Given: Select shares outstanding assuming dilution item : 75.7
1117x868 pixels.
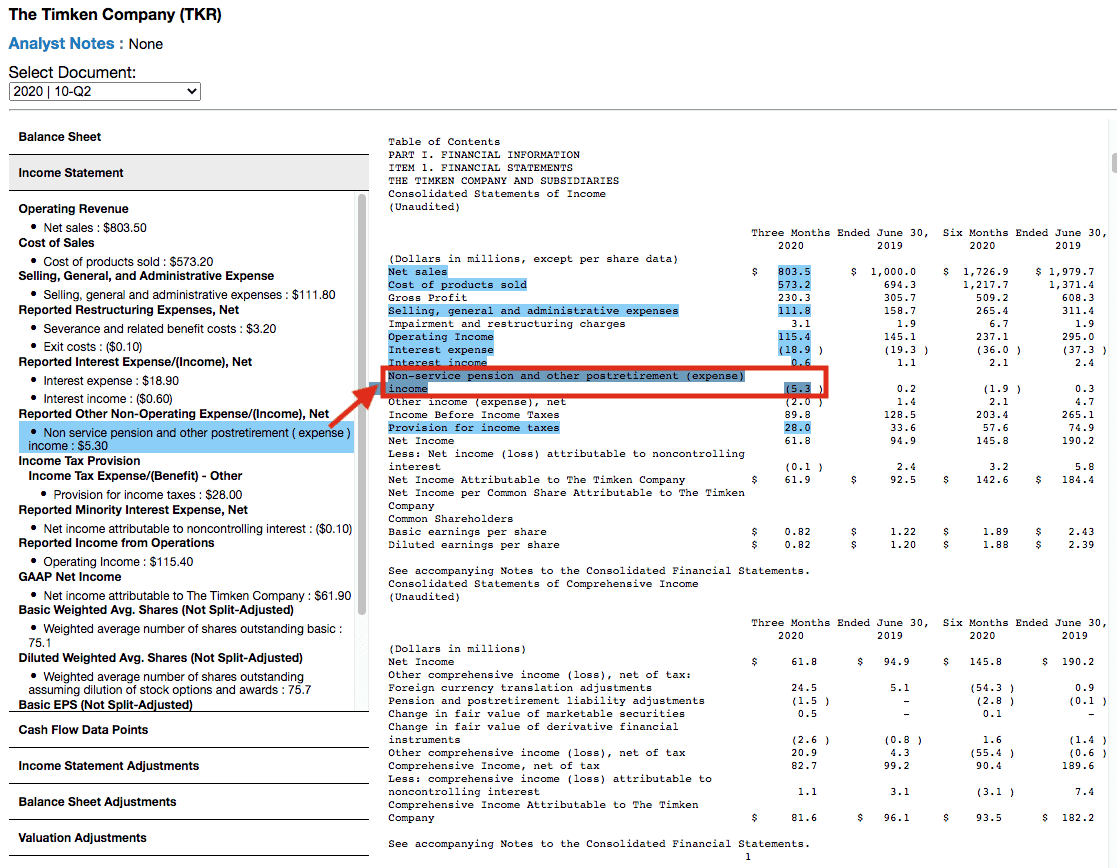Looking at the screenshot, I should (x=170, y=683).
